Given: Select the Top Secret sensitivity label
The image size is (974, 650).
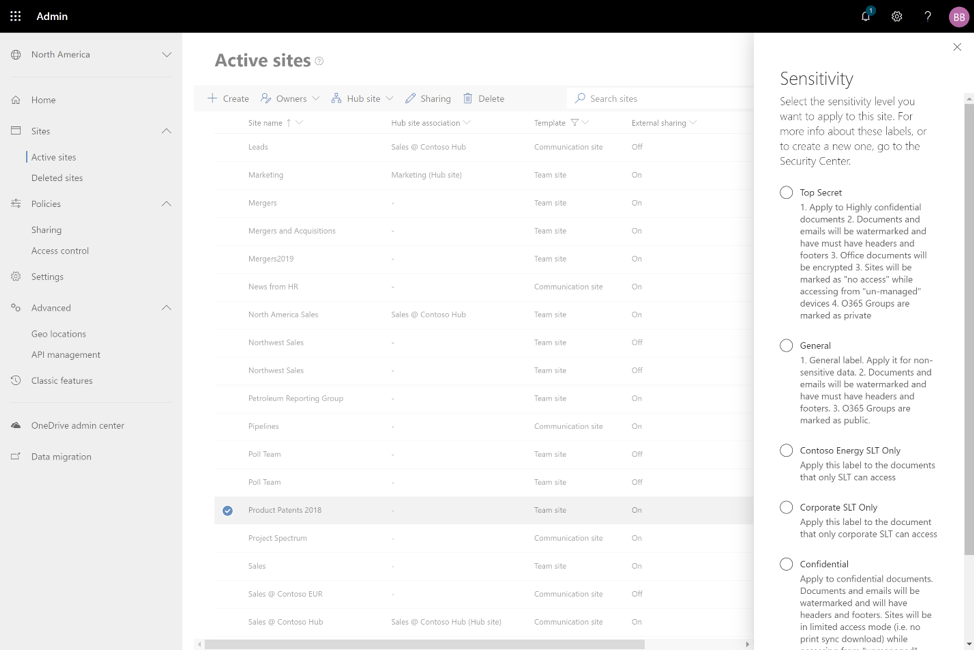Looking at the screenshot, I should (786, 192).
